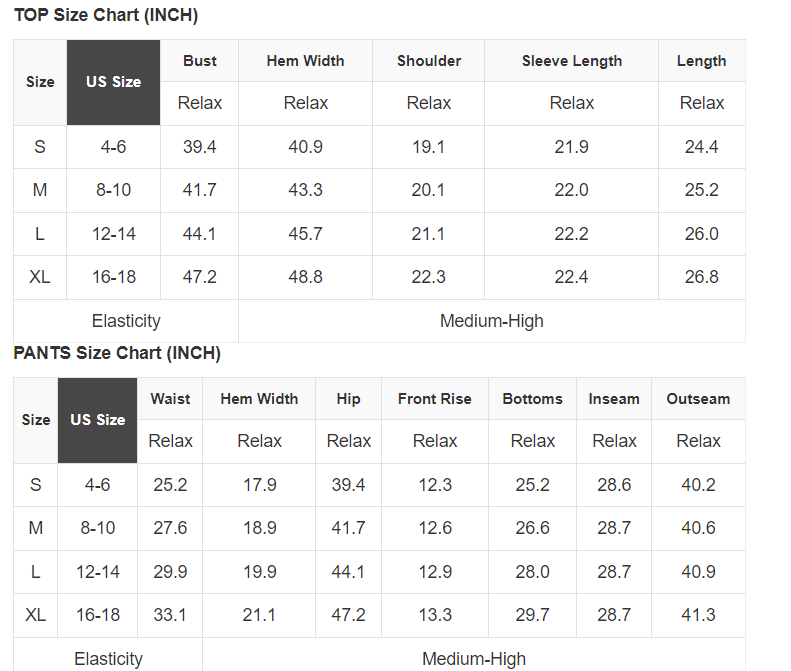This screenshot has width=791, height=671.
Task: Select the dark US Size header in pants chart
Action: [97, 420]
